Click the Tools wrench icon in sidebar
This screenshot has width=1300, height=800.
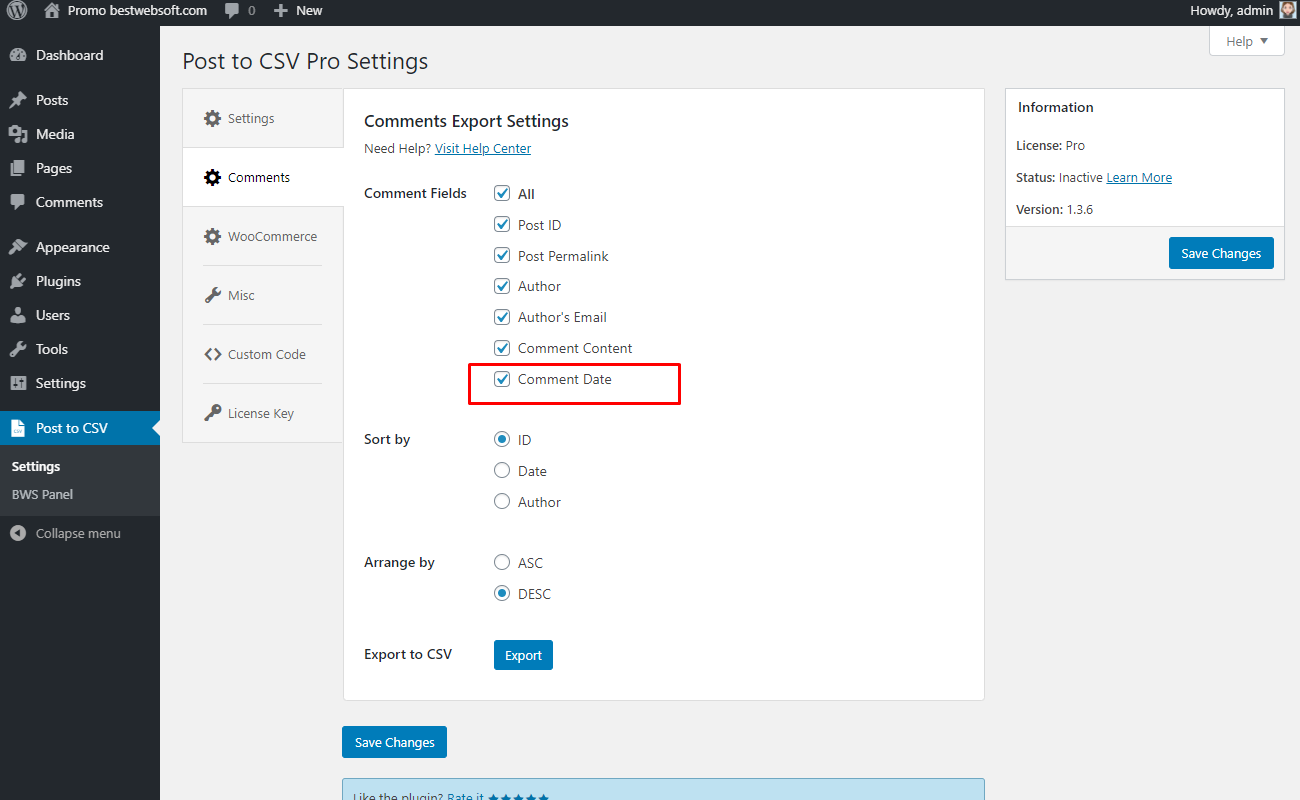pyautogui.click(x=18, y=349)
